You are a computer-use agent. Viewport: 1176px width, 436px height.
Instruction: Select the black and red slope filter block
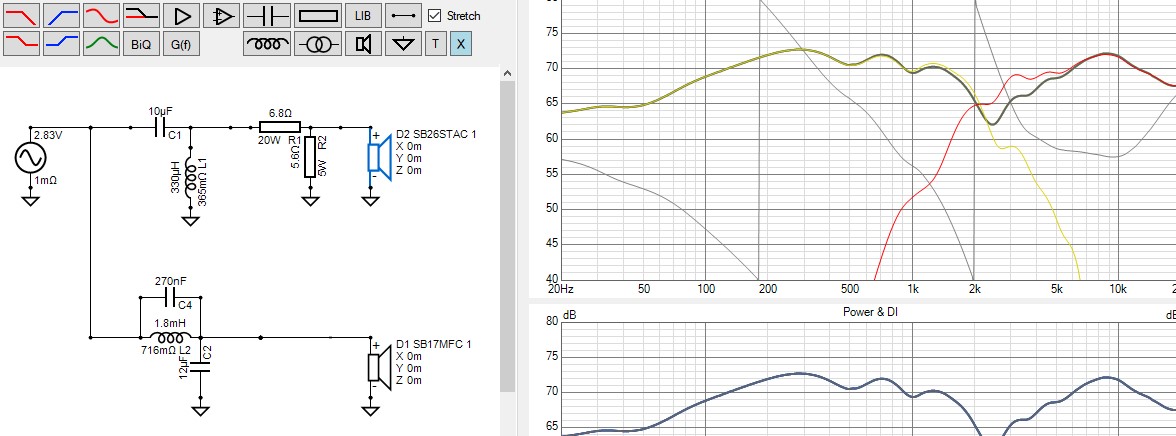(x=140, y=15)
